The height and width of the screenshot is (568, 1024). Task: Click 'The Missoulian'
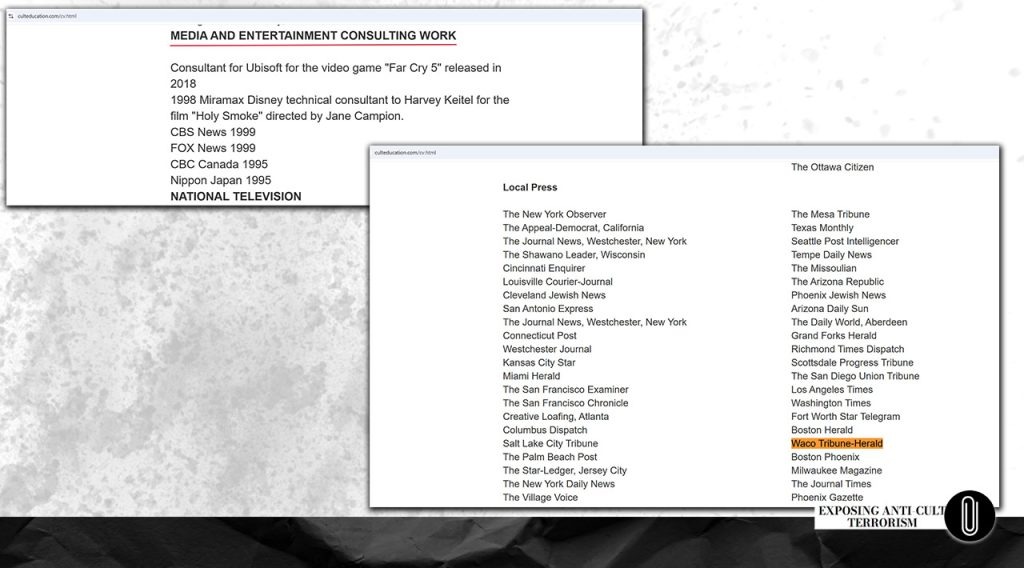824,268
